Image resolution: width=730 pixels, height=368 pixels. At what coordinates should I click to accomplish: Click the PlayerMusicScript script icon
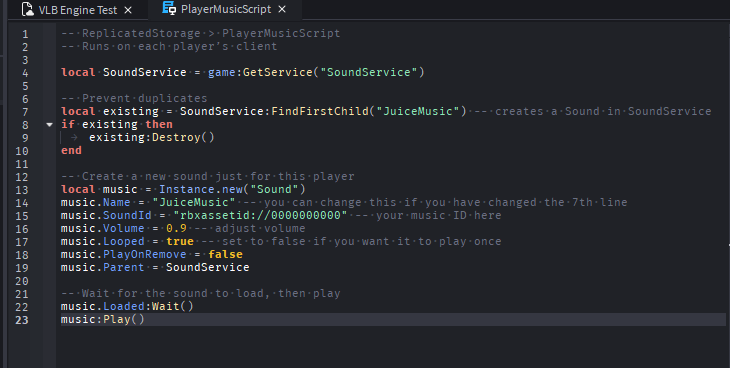tap(169, 8)
